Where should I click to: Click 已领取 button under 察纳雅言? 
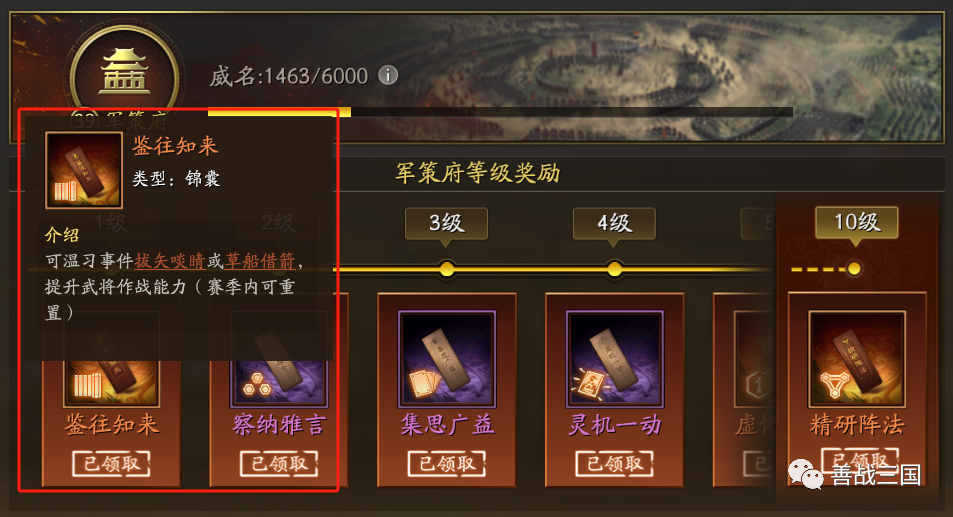(x=279, y=464)
